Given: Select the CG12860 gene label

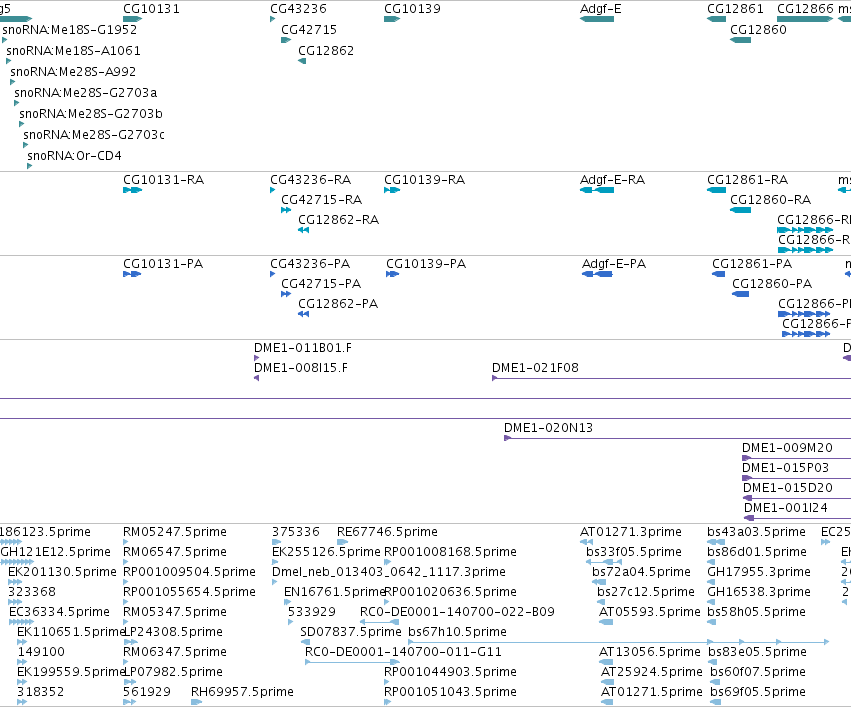Looking at the screenshot, I should (x=758, y=29).
